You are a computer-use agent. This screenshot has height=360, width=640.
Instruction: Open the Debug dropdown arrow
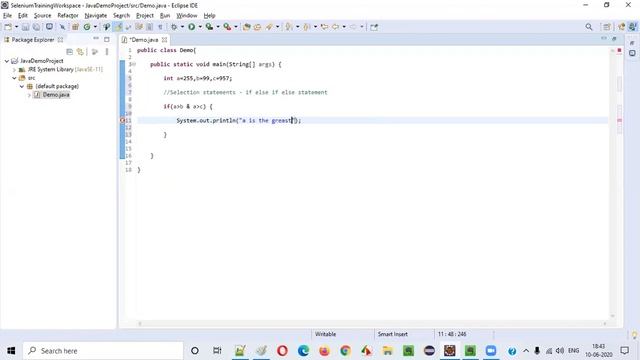(182, 27)
